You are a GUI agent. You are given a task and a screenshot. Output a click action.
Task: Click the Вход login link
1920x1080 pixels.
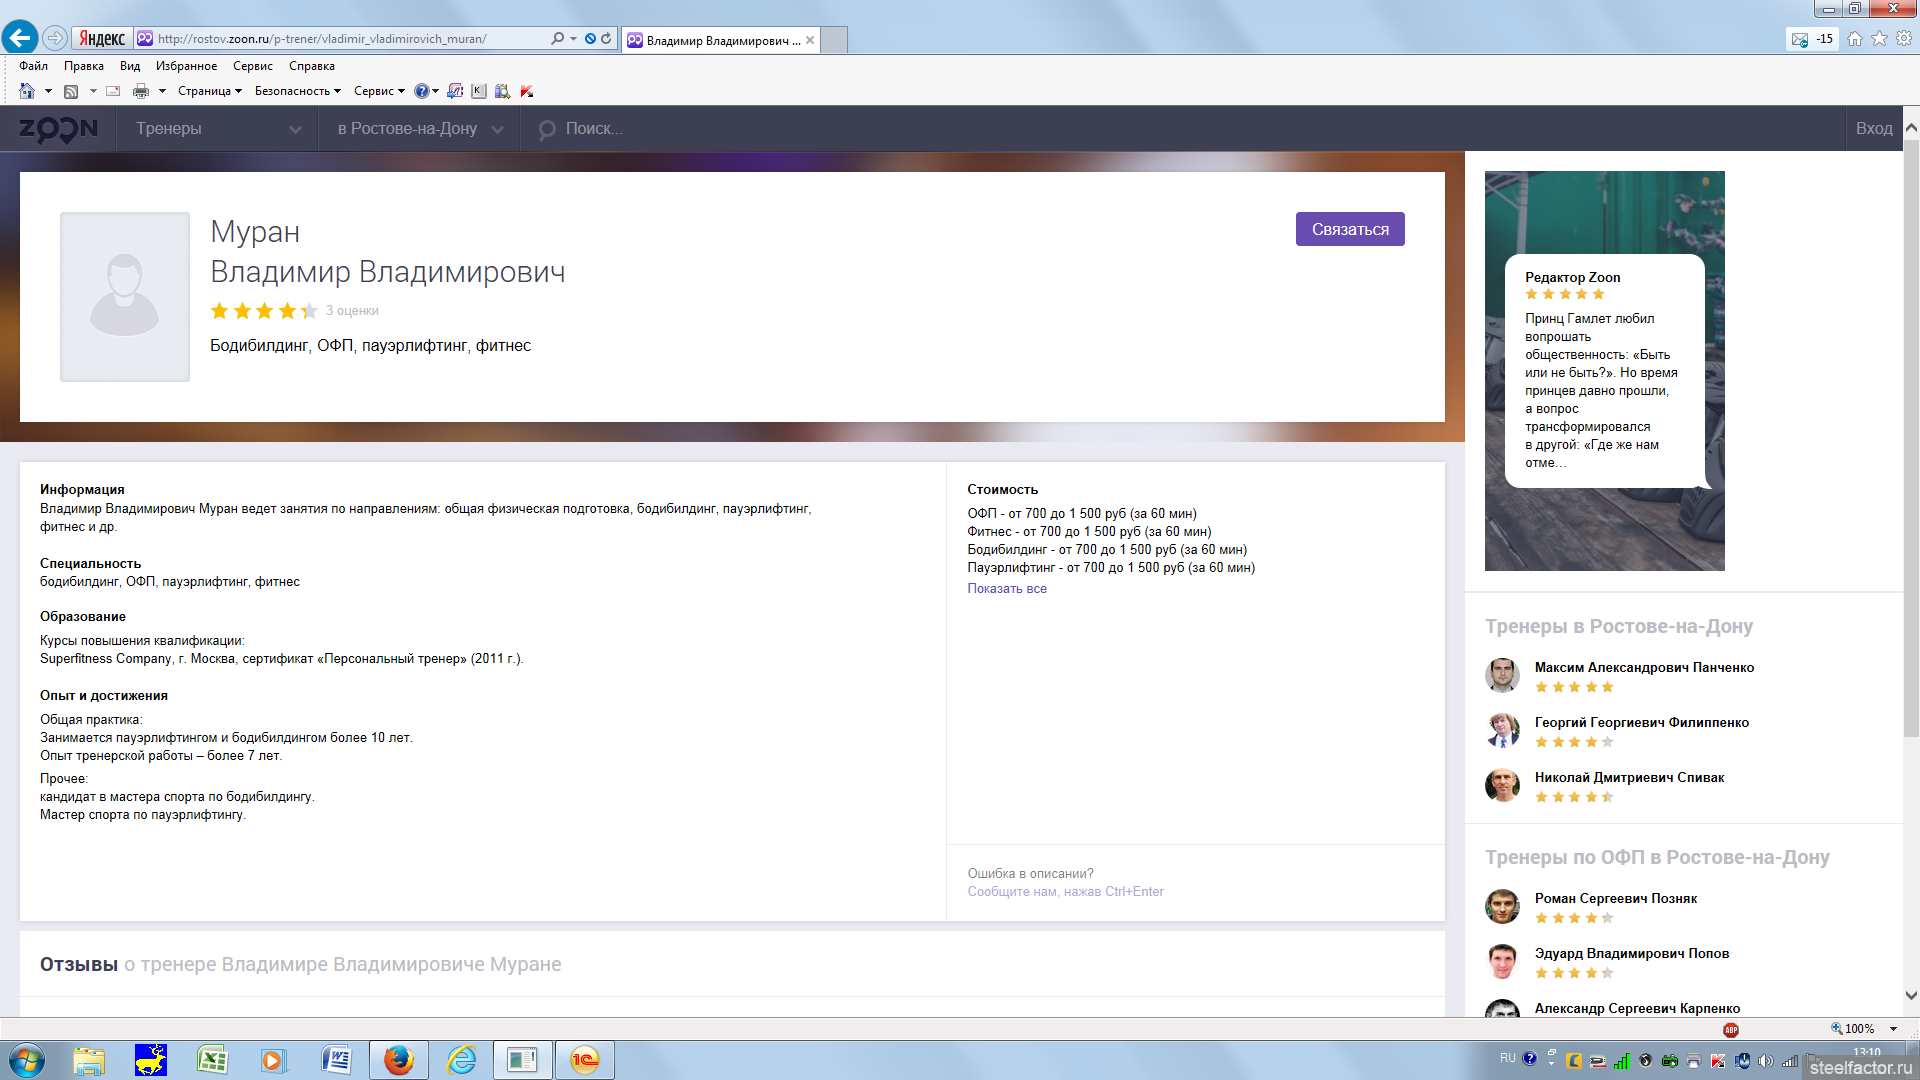coord(1874,129)
